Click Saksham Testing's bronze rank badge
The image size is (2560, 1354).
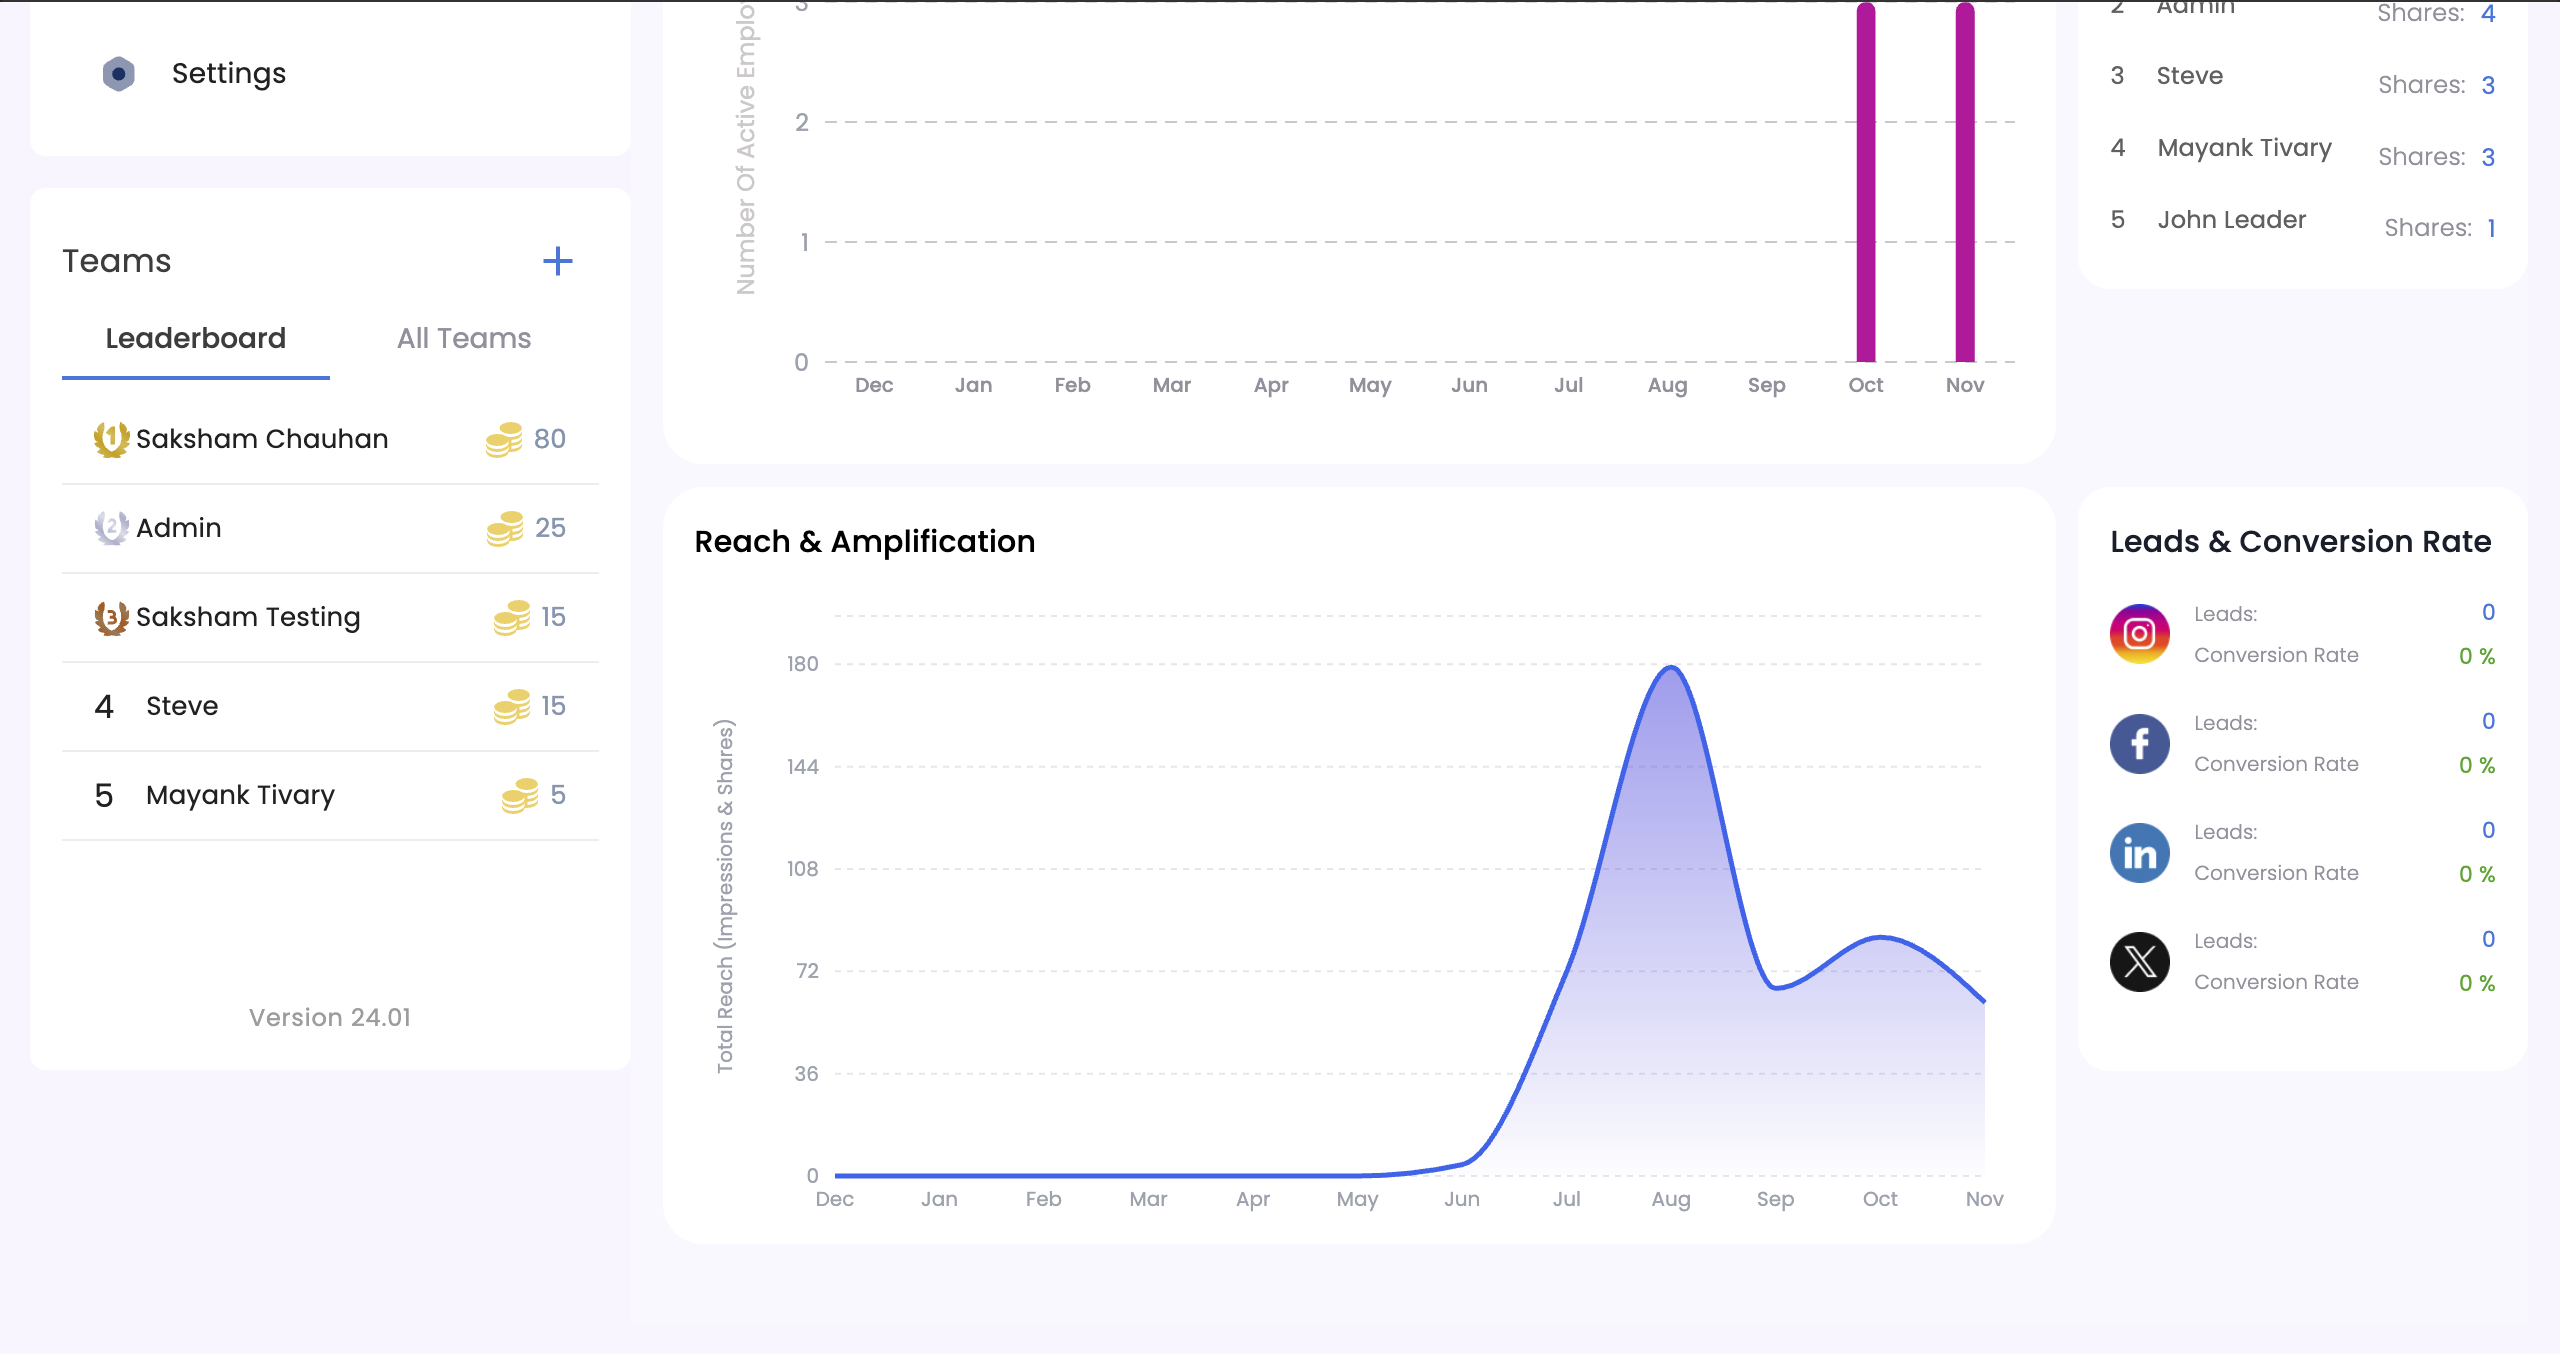(111, 618)
